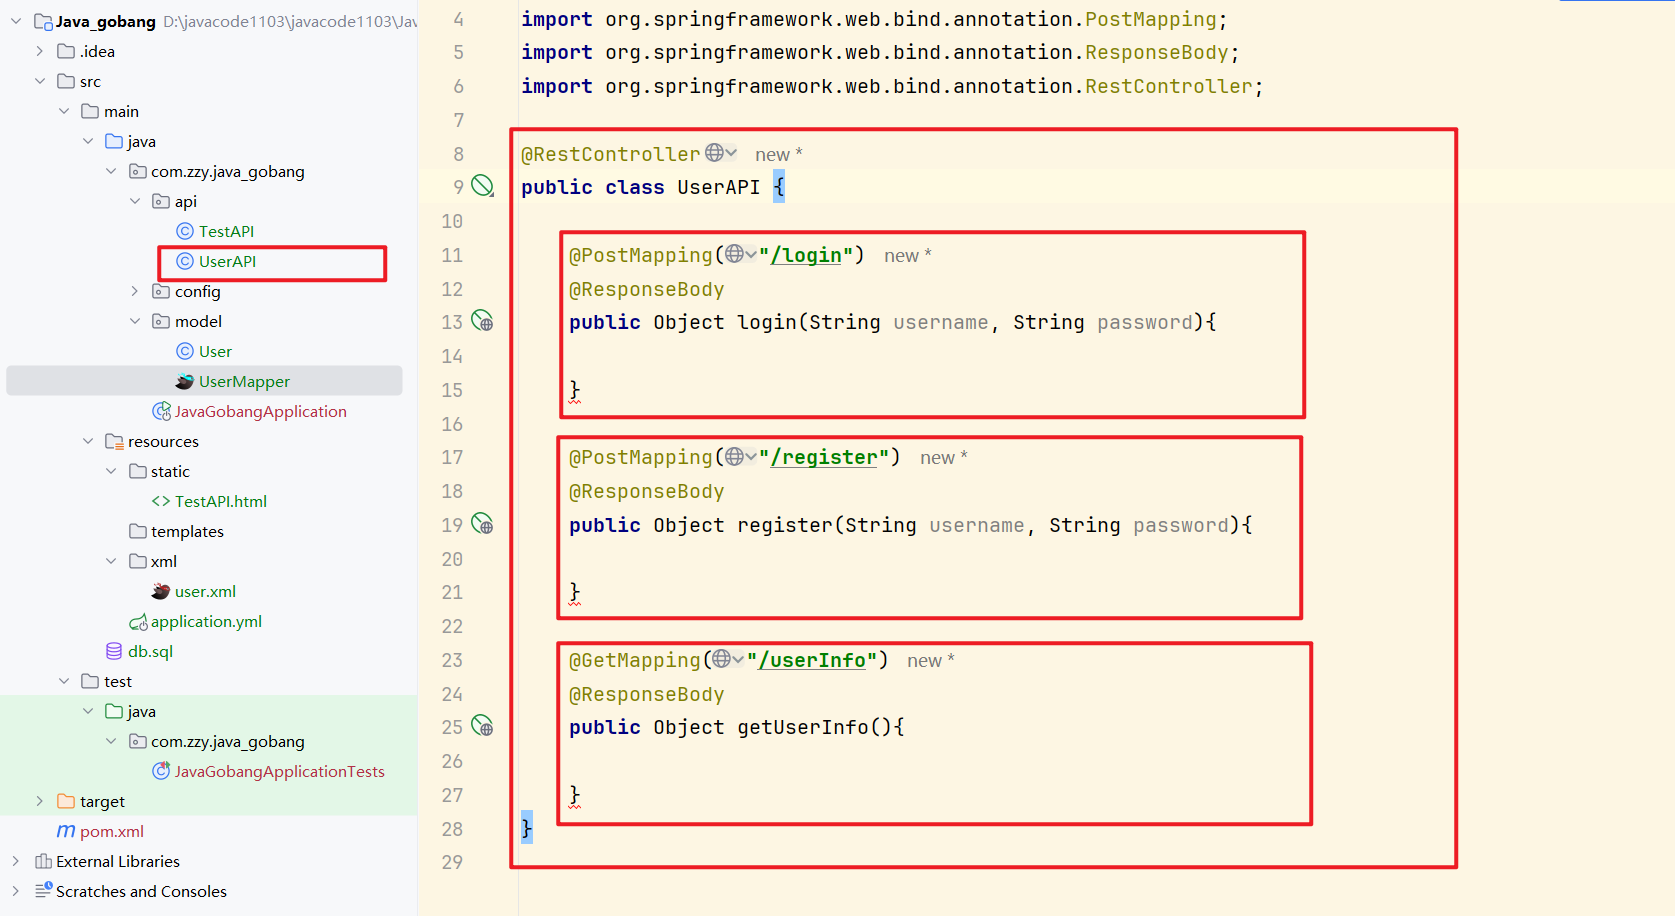Click UserAPI class name in editor

(x=718, y=187)
